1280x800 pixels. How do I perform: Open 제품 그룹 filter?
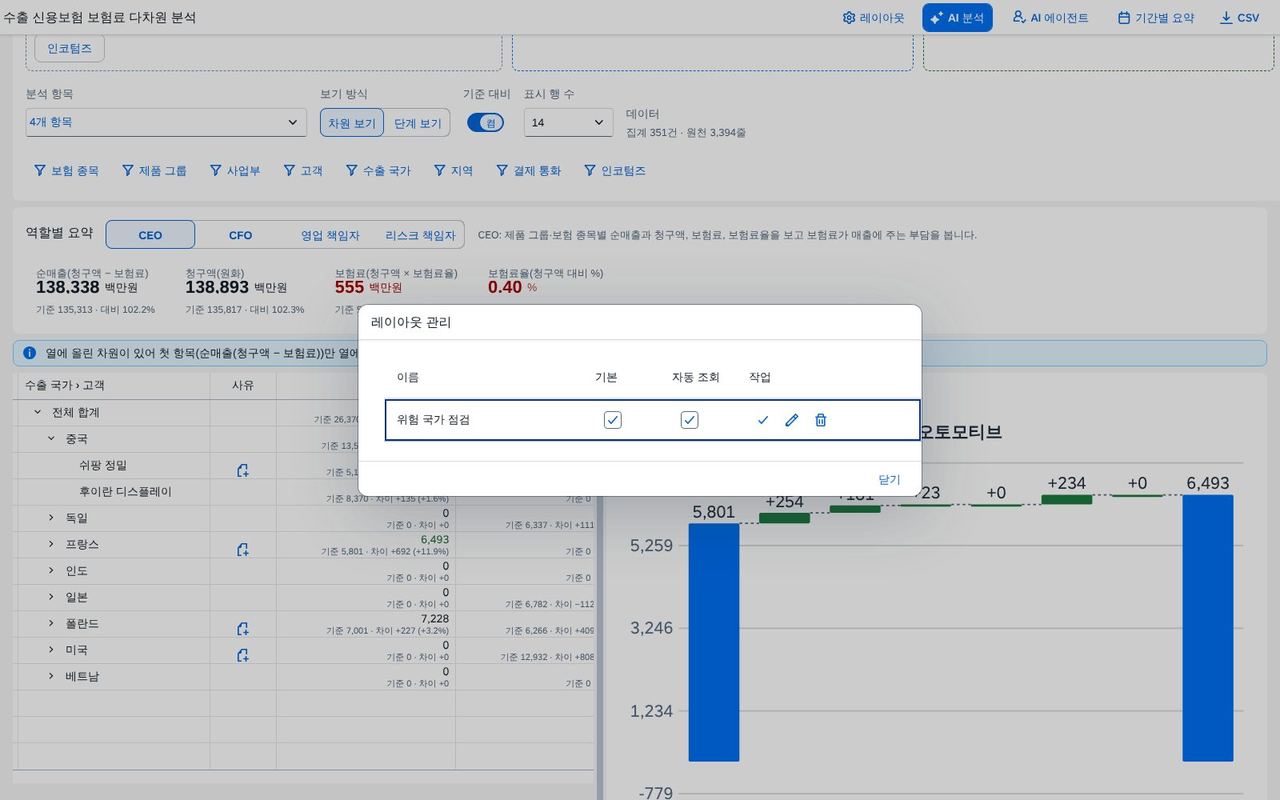(x=154, y=171)
